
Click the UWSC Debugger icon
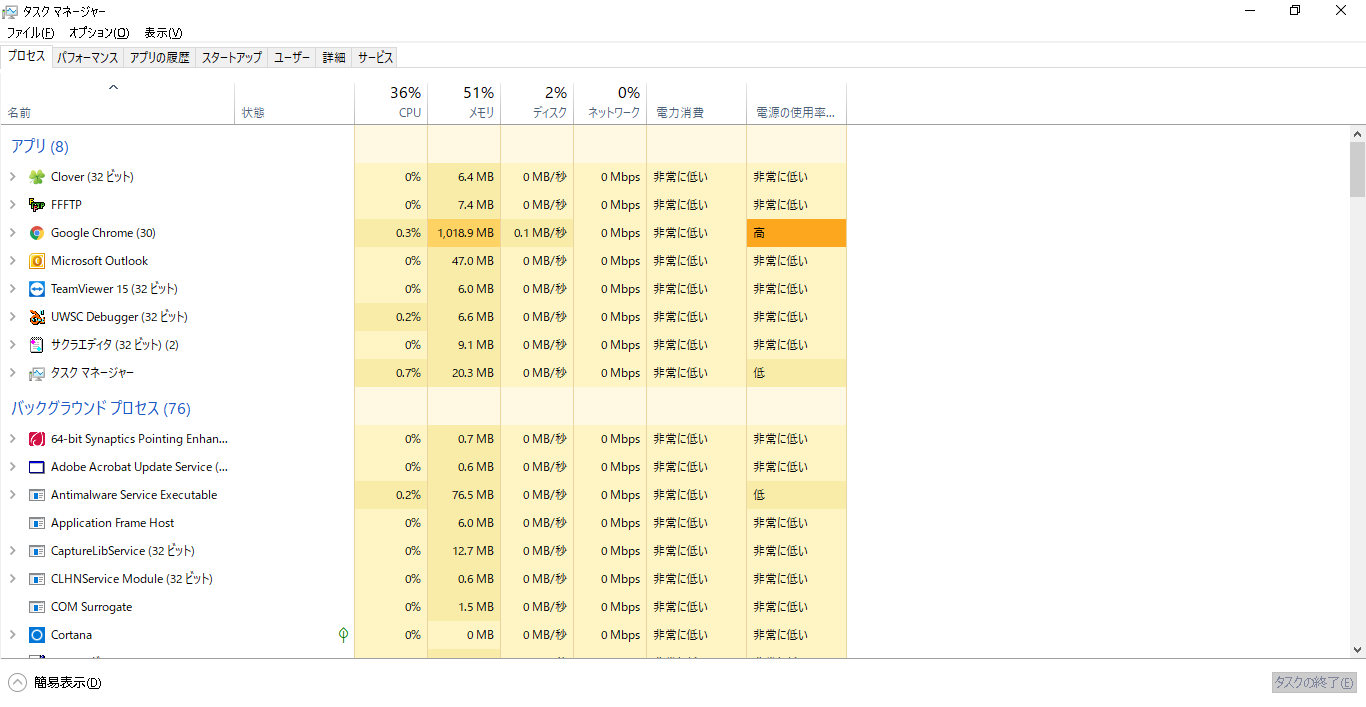click(x=37, y=317)
